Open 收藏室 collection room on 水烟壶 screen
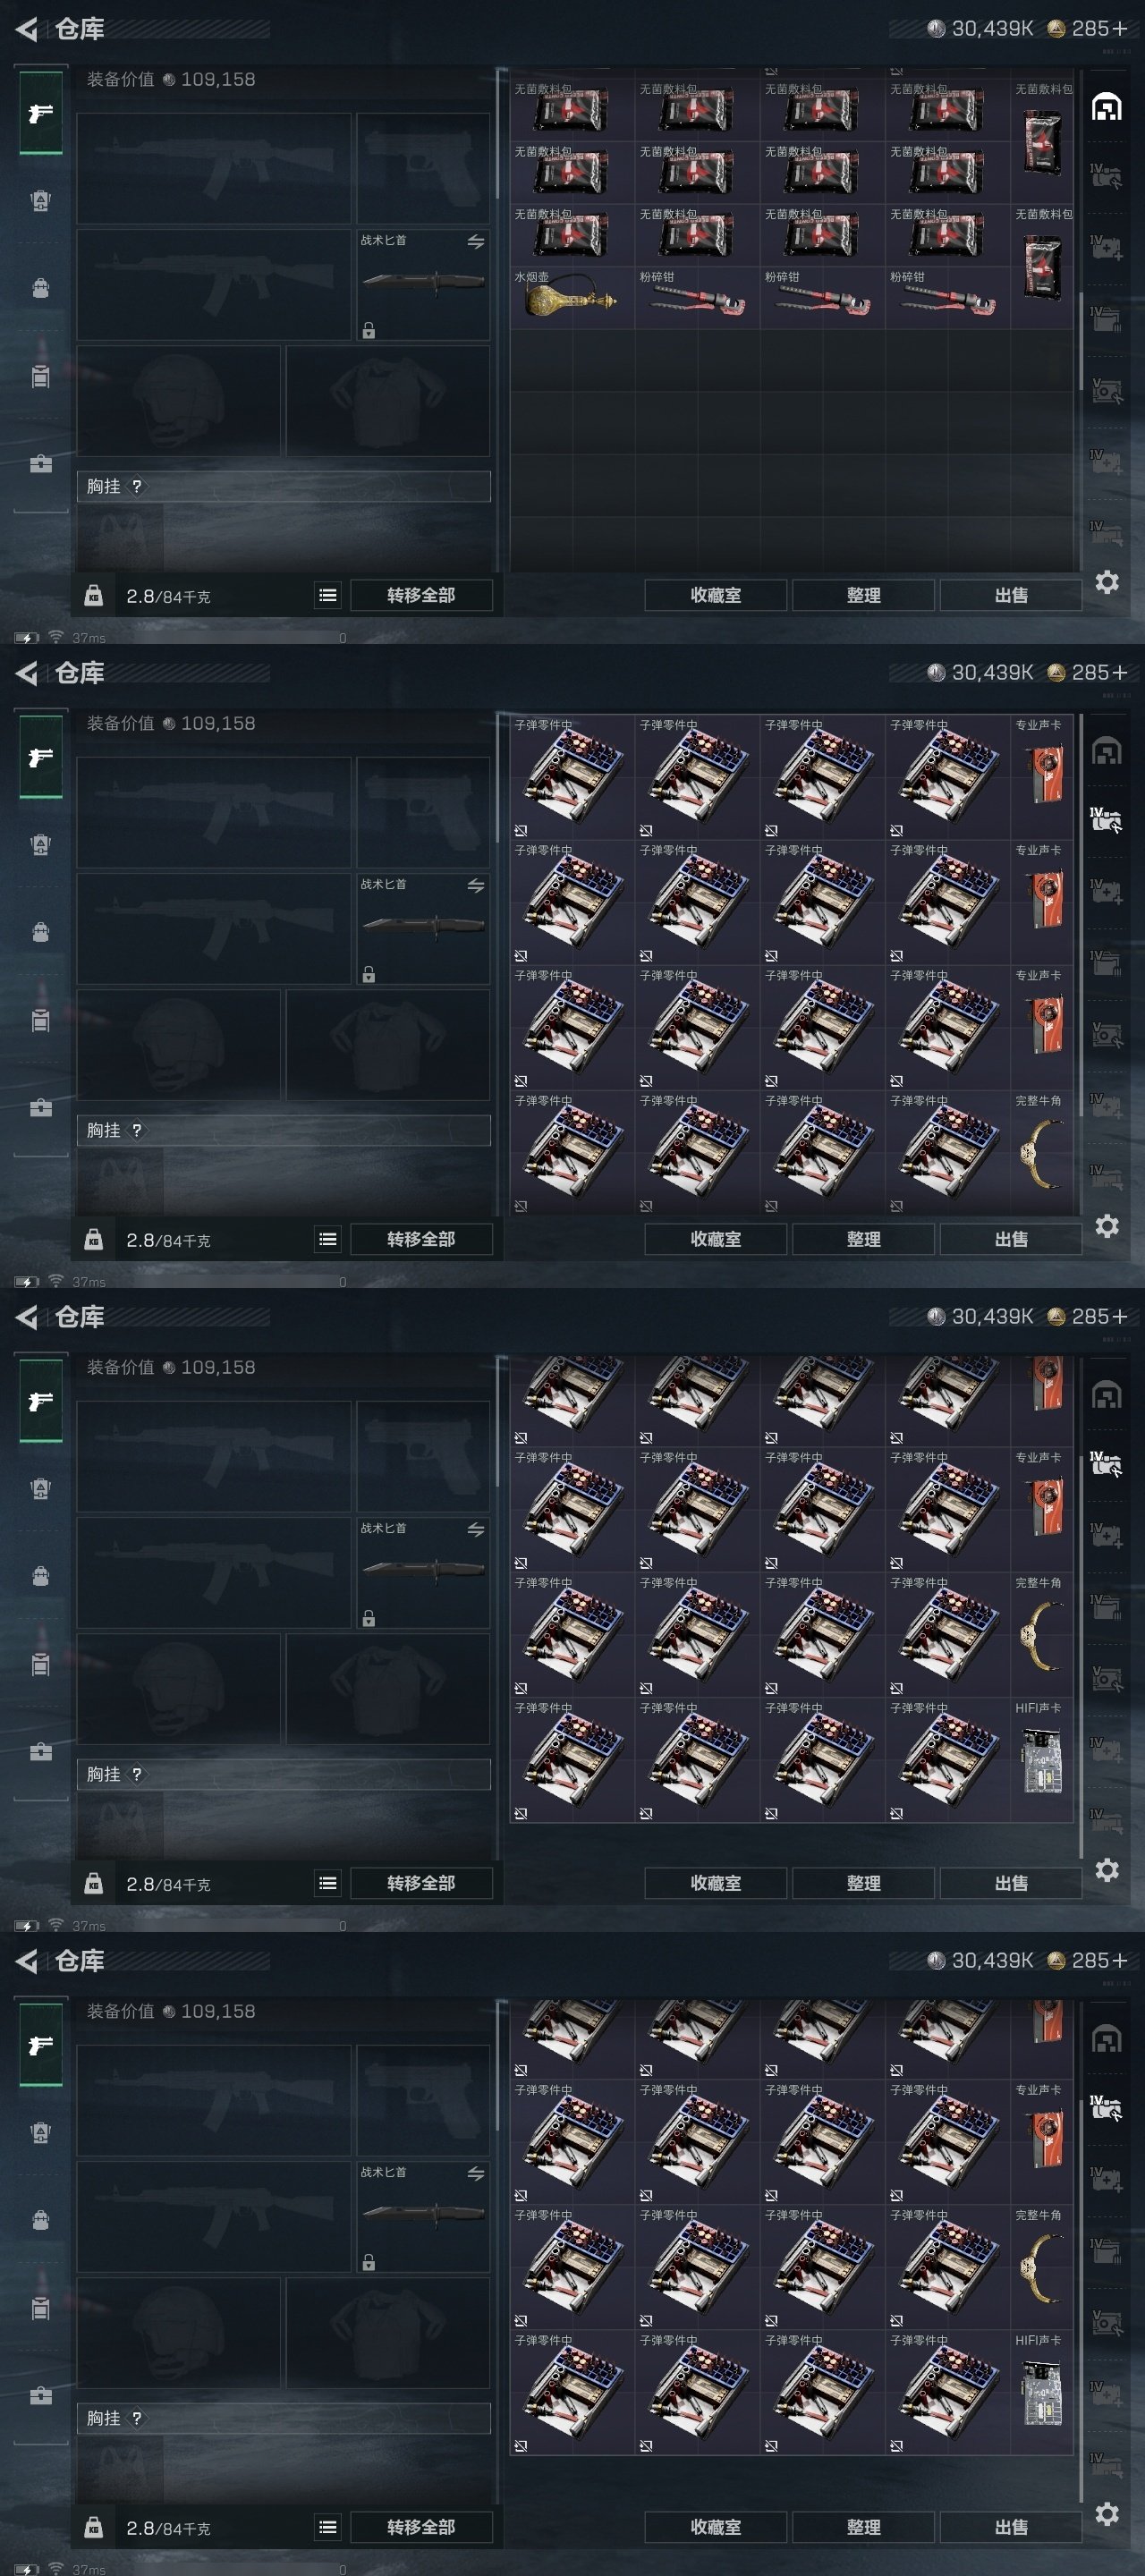Image resolution: width=1145 pixels, height=2576 pixels. click(716, 596)
